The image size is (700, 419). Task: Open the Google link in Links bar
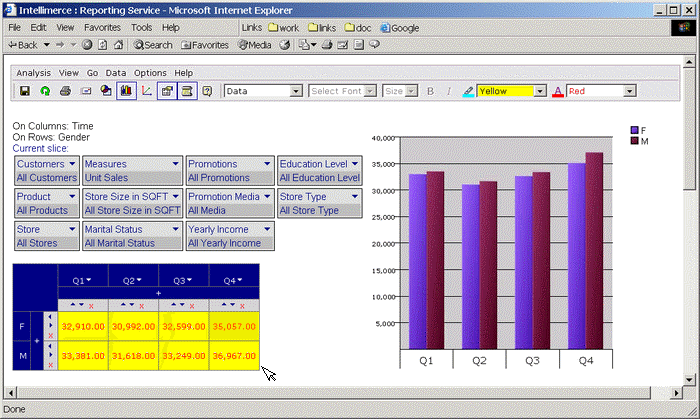tap(400, 28)
